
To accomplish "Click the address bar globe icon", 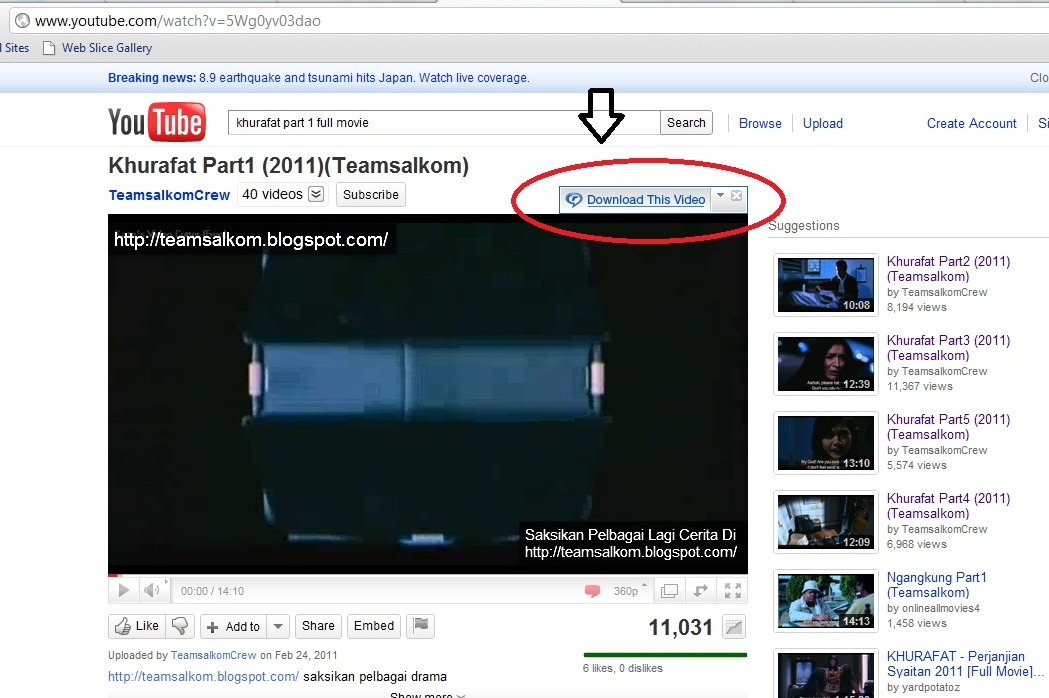I will [x=23, y=21].
